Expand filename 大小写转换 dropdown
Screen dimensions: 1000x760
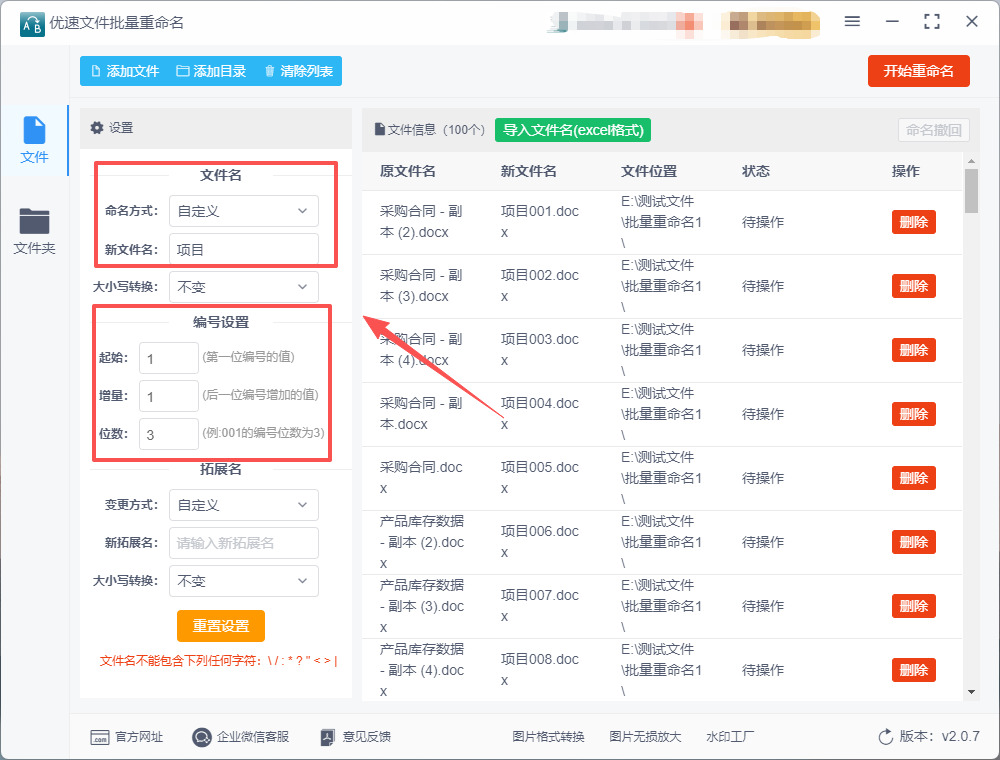243,287
